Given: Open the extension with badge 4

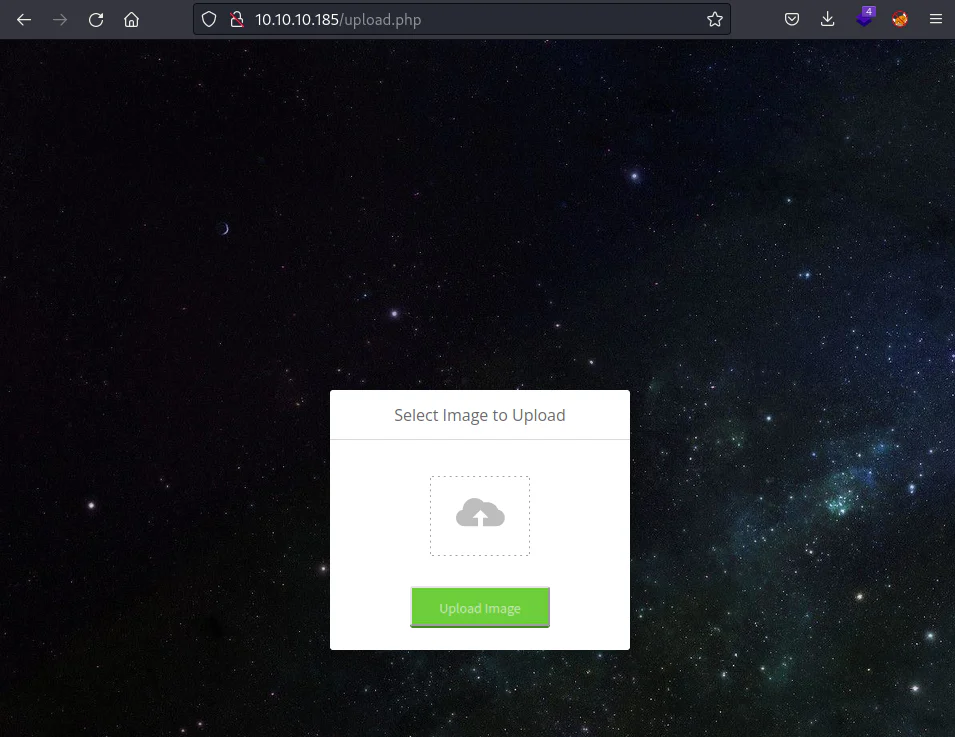Looking at the screenshot, I should click(x=865, y=18).
